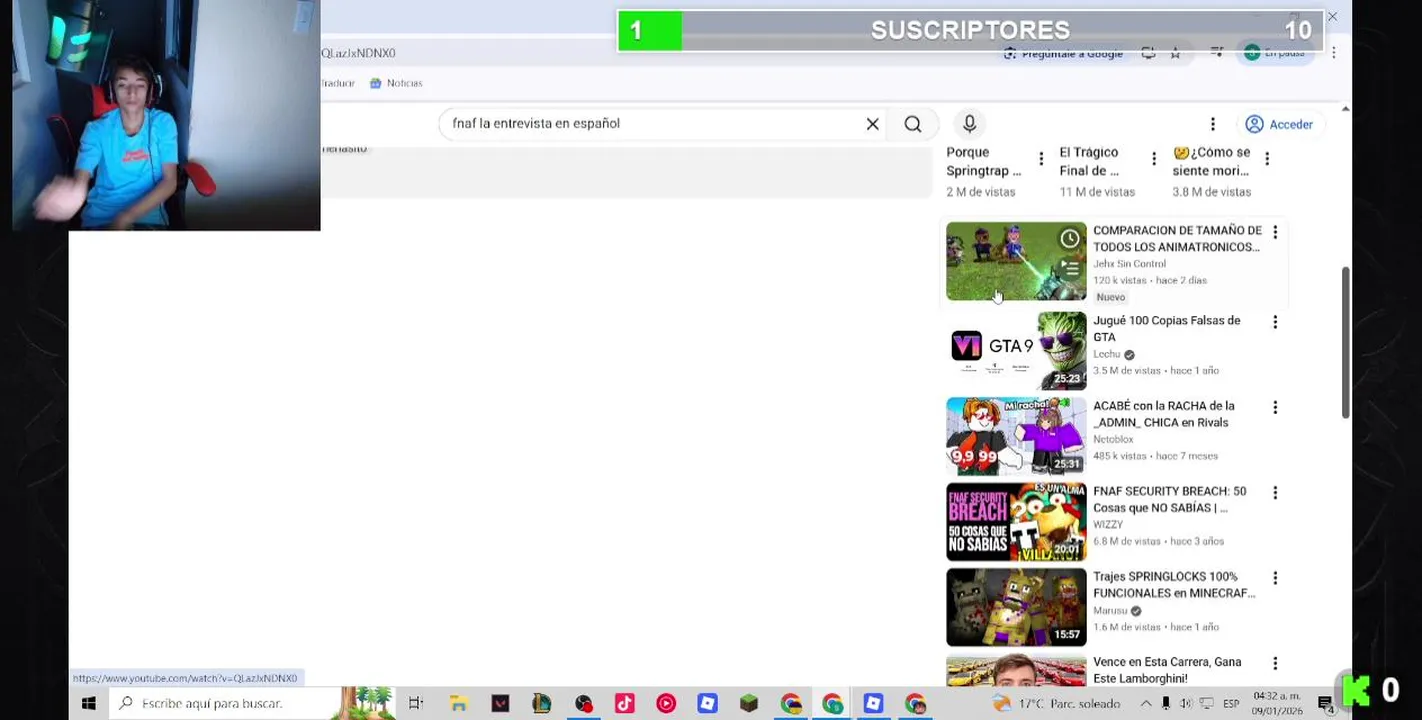Image resolution: width=1422 pixels, height=720 pixels.
Task: Open the Lamborghini race video thumbnail
Action: 1016,670
